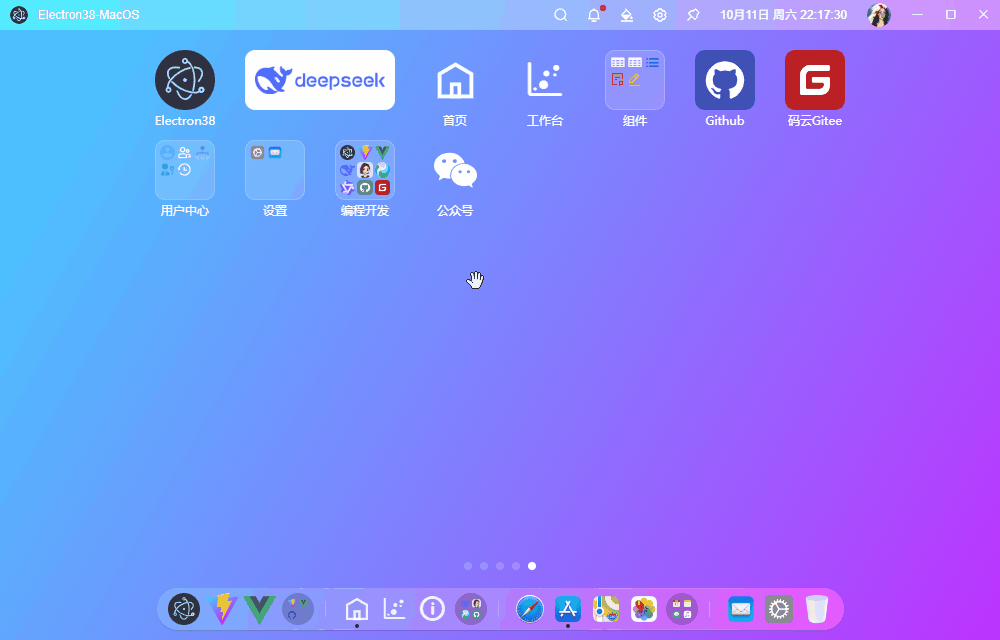
Task: Click the search icon in top bar
Action: click(x=561, y=15)
